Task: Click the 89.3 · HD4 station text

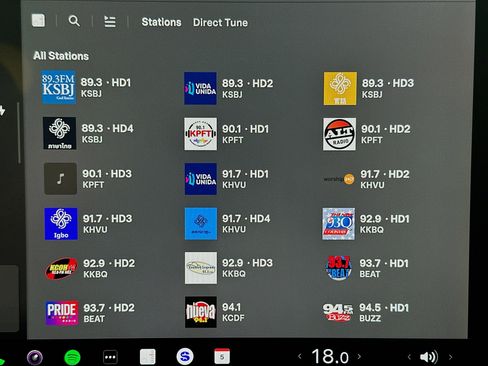Action: point(107,128)
